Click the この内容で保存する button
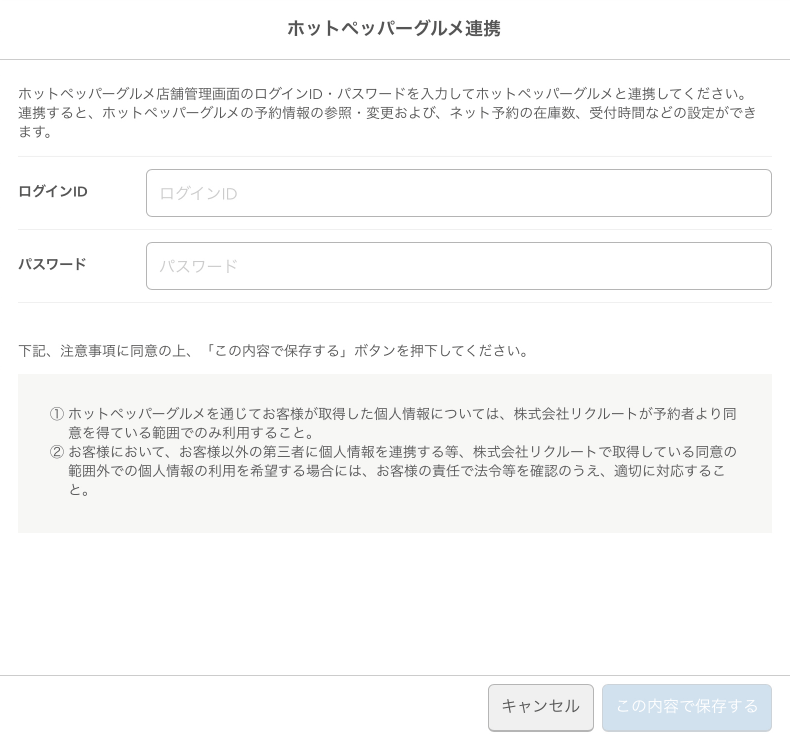790x740 pixels. click(x=687, y=707)
